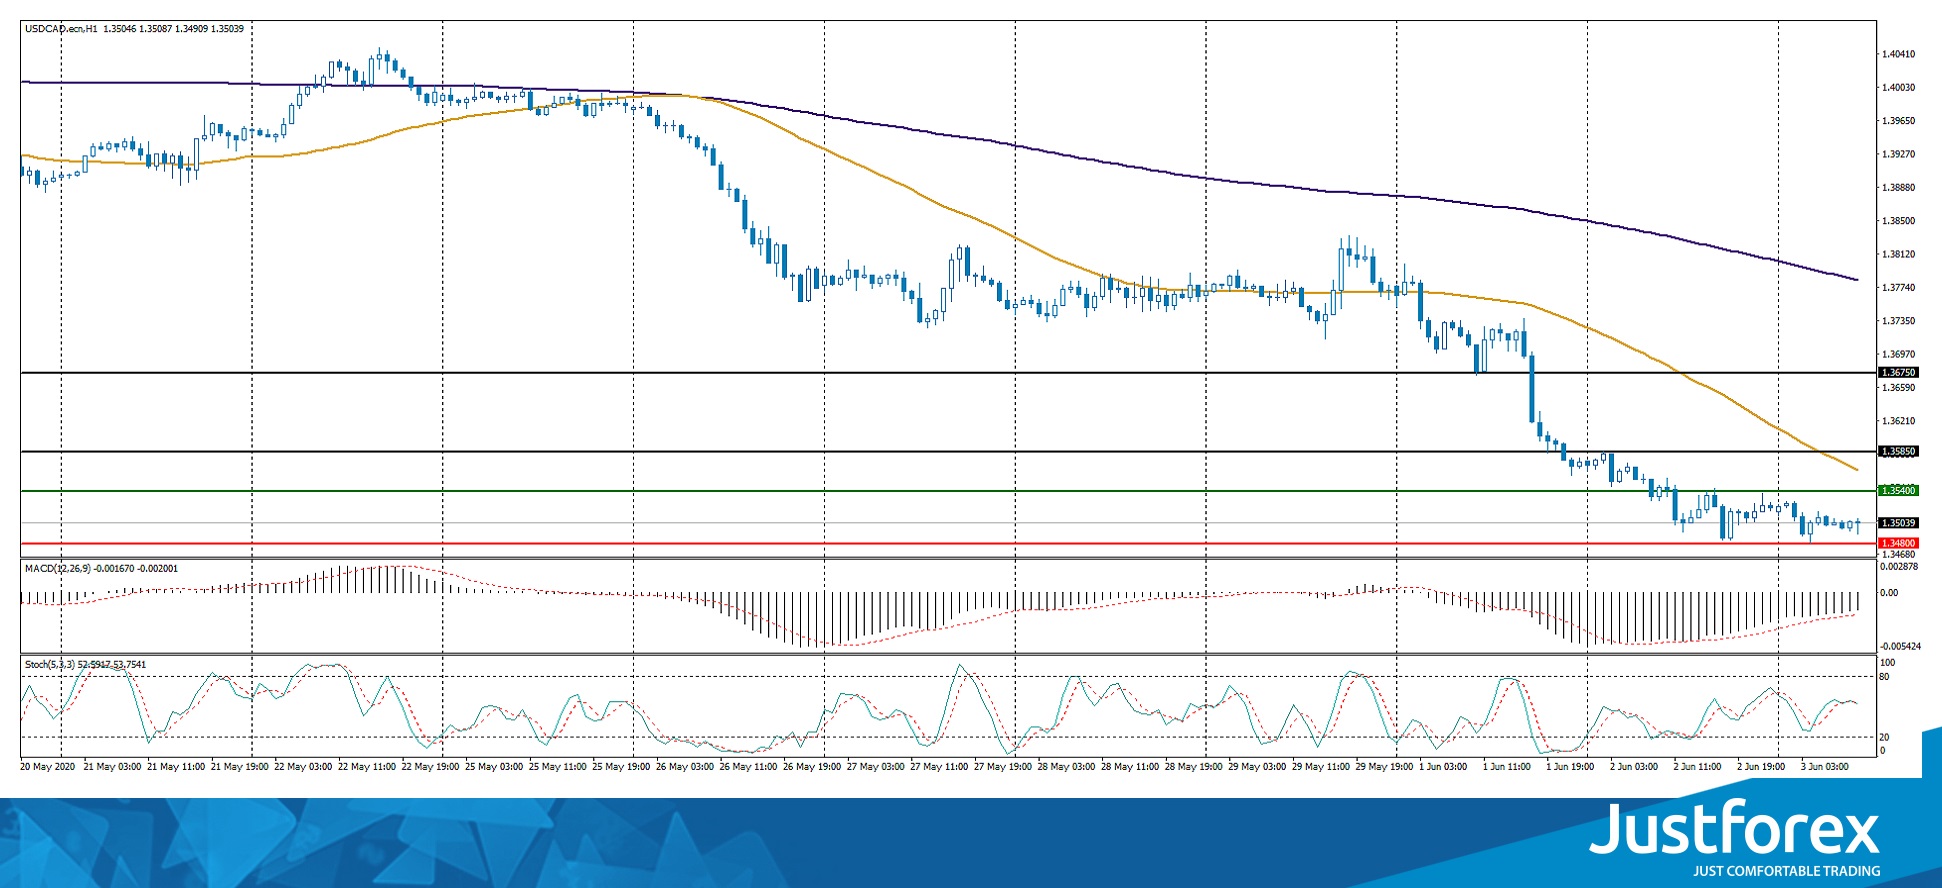Click the Stochastic scale value 100
Screen dimensions: 1942x888
click(x=1887, y=663)
